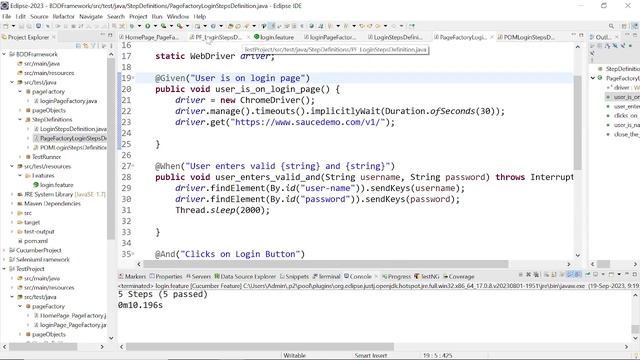Image resolution: width=640 pixels, height=360 pixels.
Task: Switch to the TestNG bottom tab
Action: coord(427,276)
